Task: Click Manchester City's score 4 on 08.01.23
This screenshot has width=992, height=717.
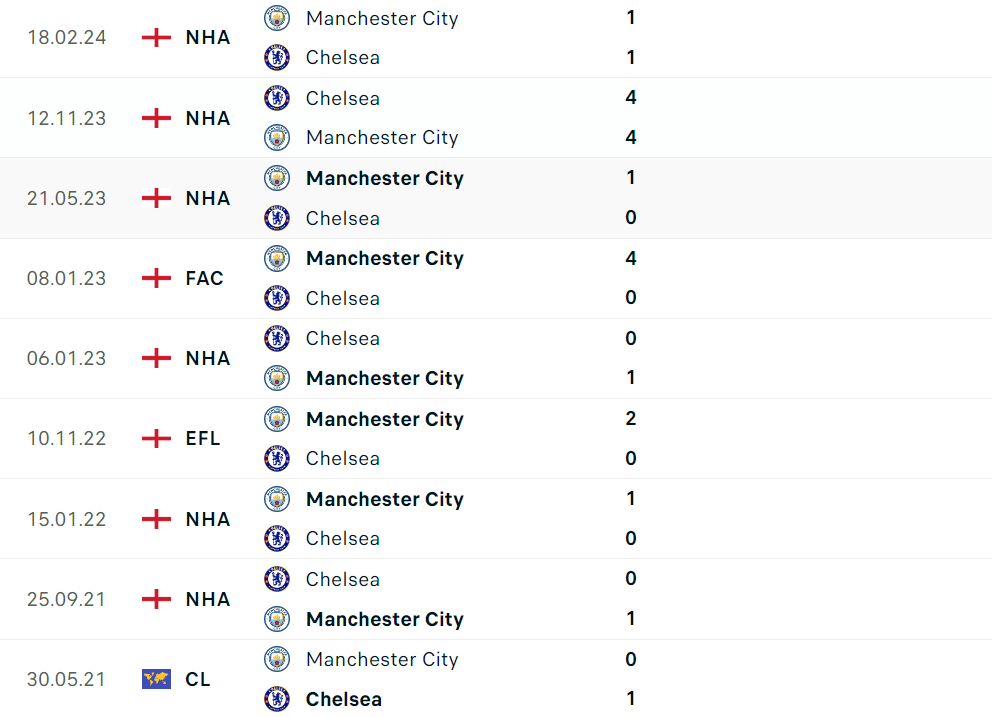Action: click(x=631, y=258)
